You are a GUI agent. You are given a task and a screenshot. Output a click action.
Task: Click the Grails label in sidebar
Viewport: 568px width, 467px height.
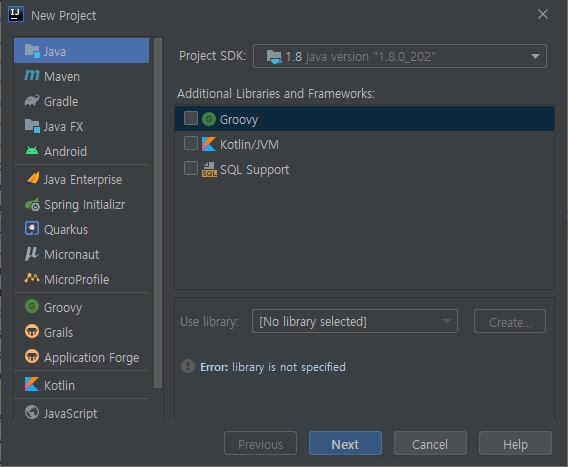point(58,333)
